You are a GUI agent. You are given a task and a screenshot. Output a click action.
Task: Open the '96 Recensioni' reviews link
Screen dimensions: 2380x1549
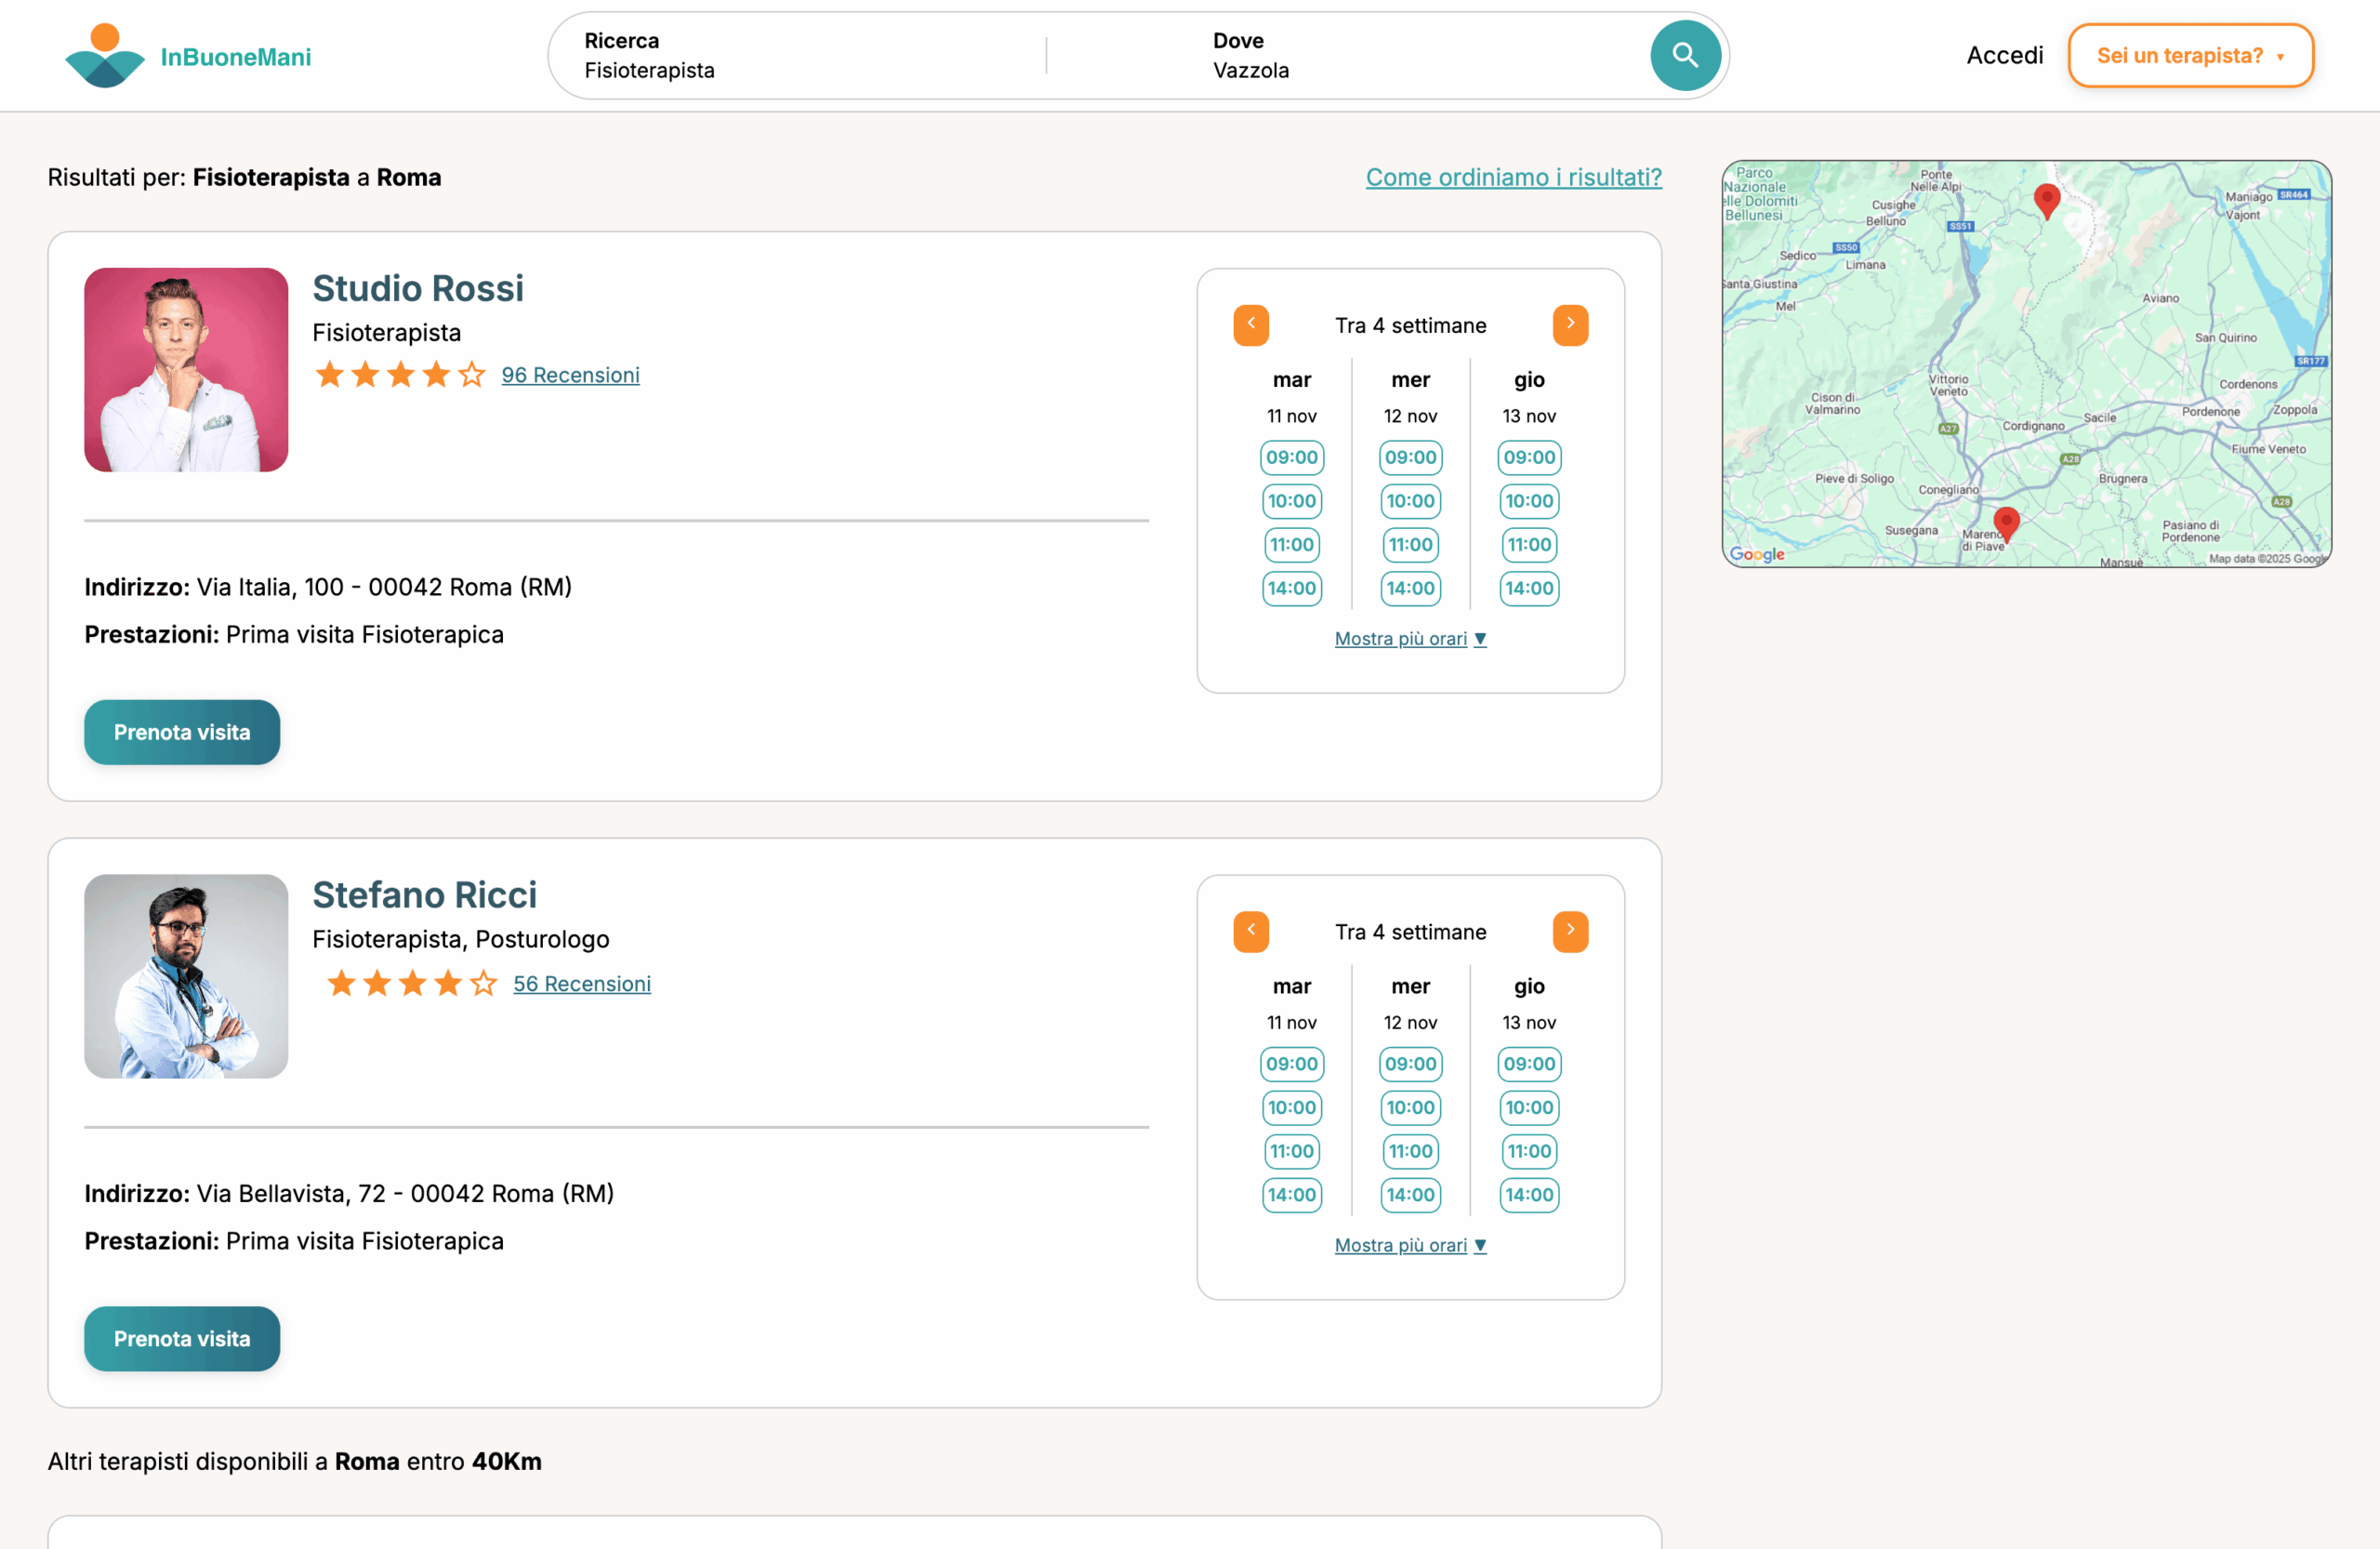pyautogui.click(x=570, y=375)
